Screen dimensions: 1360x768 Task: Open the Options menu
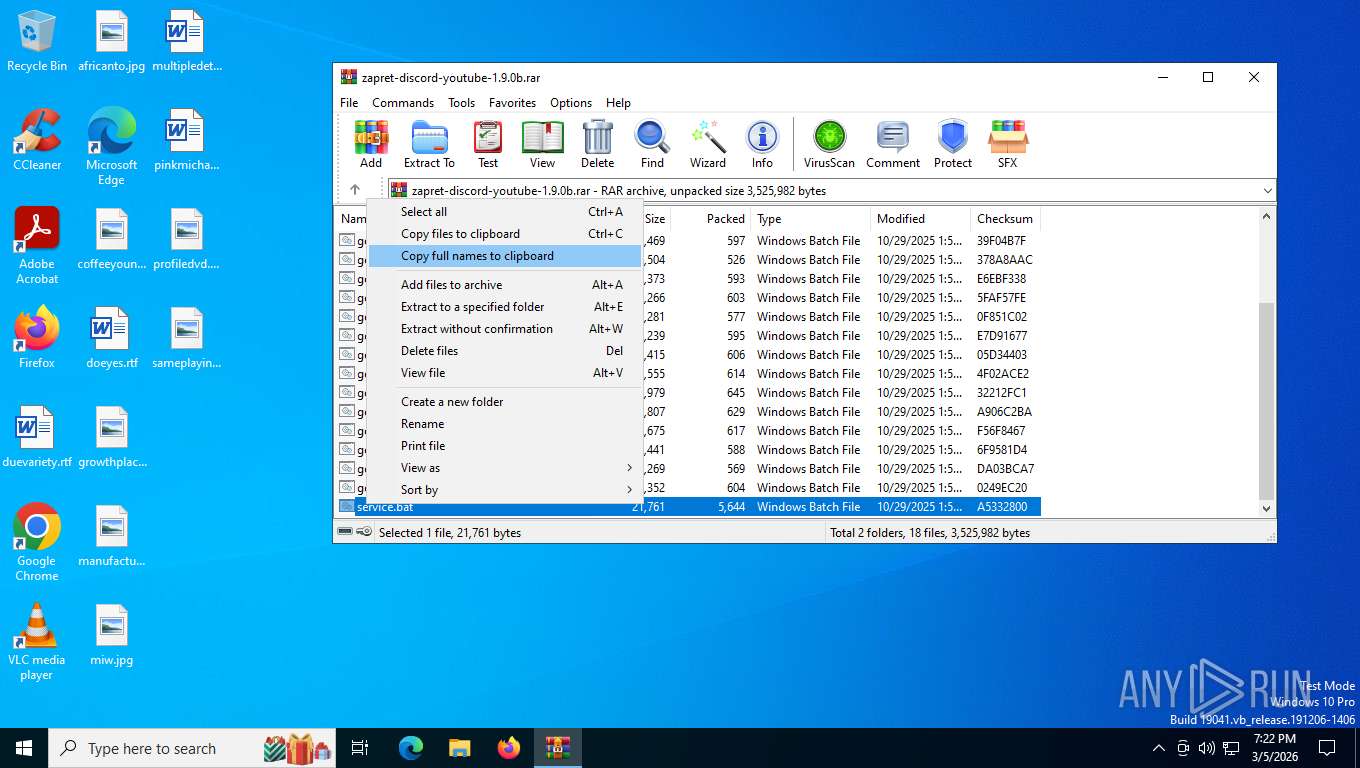point(571,102)
